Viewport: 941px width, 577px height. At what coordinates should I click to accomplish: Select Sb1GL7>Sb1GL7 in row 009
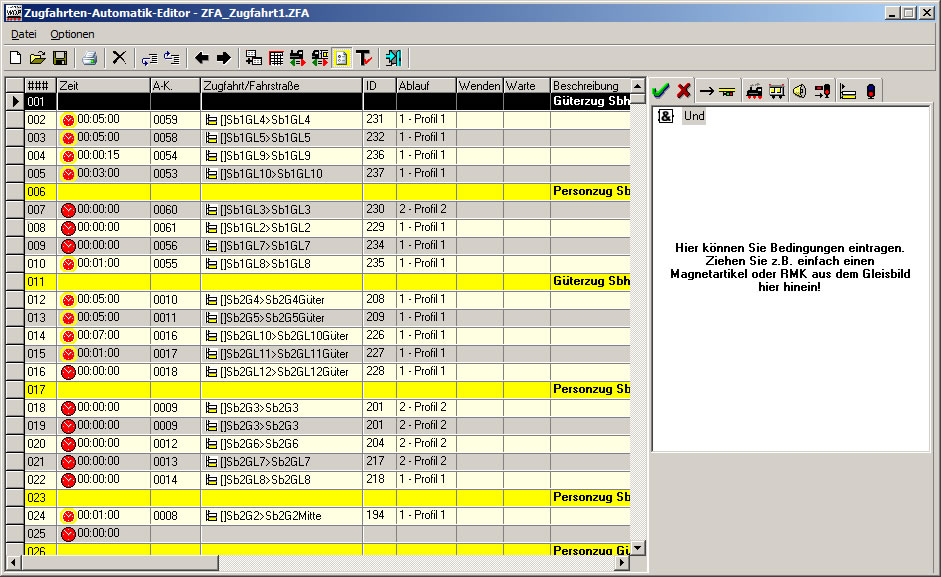click(x=281, y=246)
